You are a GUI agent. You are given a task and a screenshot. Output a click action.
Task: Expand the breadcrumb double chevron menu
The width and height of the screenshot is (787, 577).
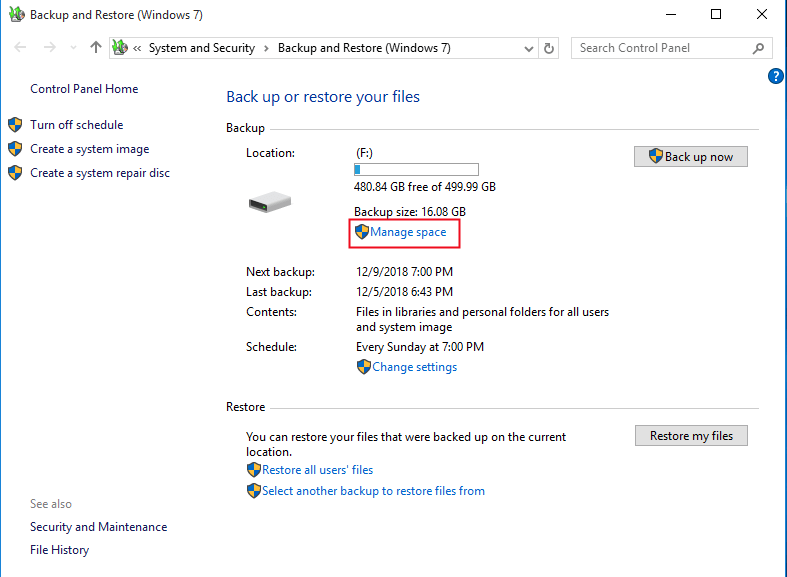pos(138,48)
